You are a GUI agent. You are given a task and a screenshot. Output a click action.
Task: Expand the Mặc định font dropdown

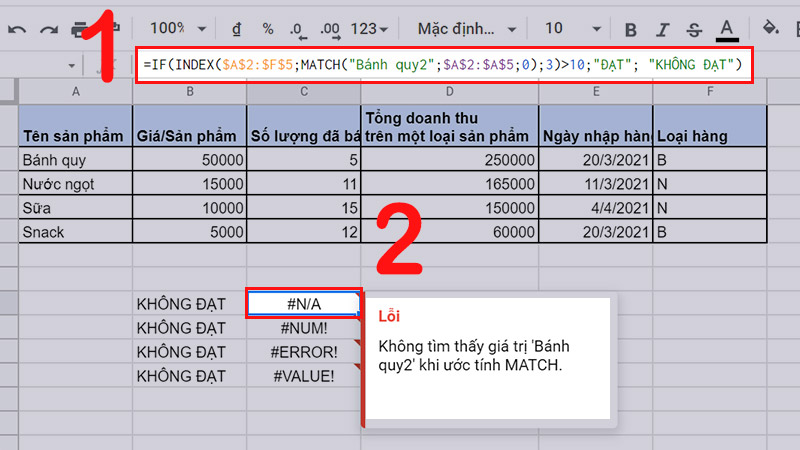(466, 29)
